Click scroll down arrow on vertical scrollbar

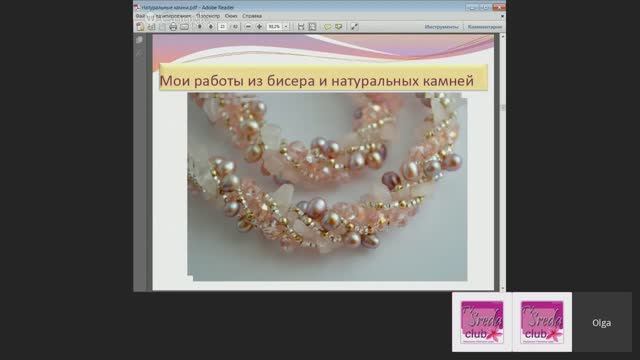(x=502, y=289)
